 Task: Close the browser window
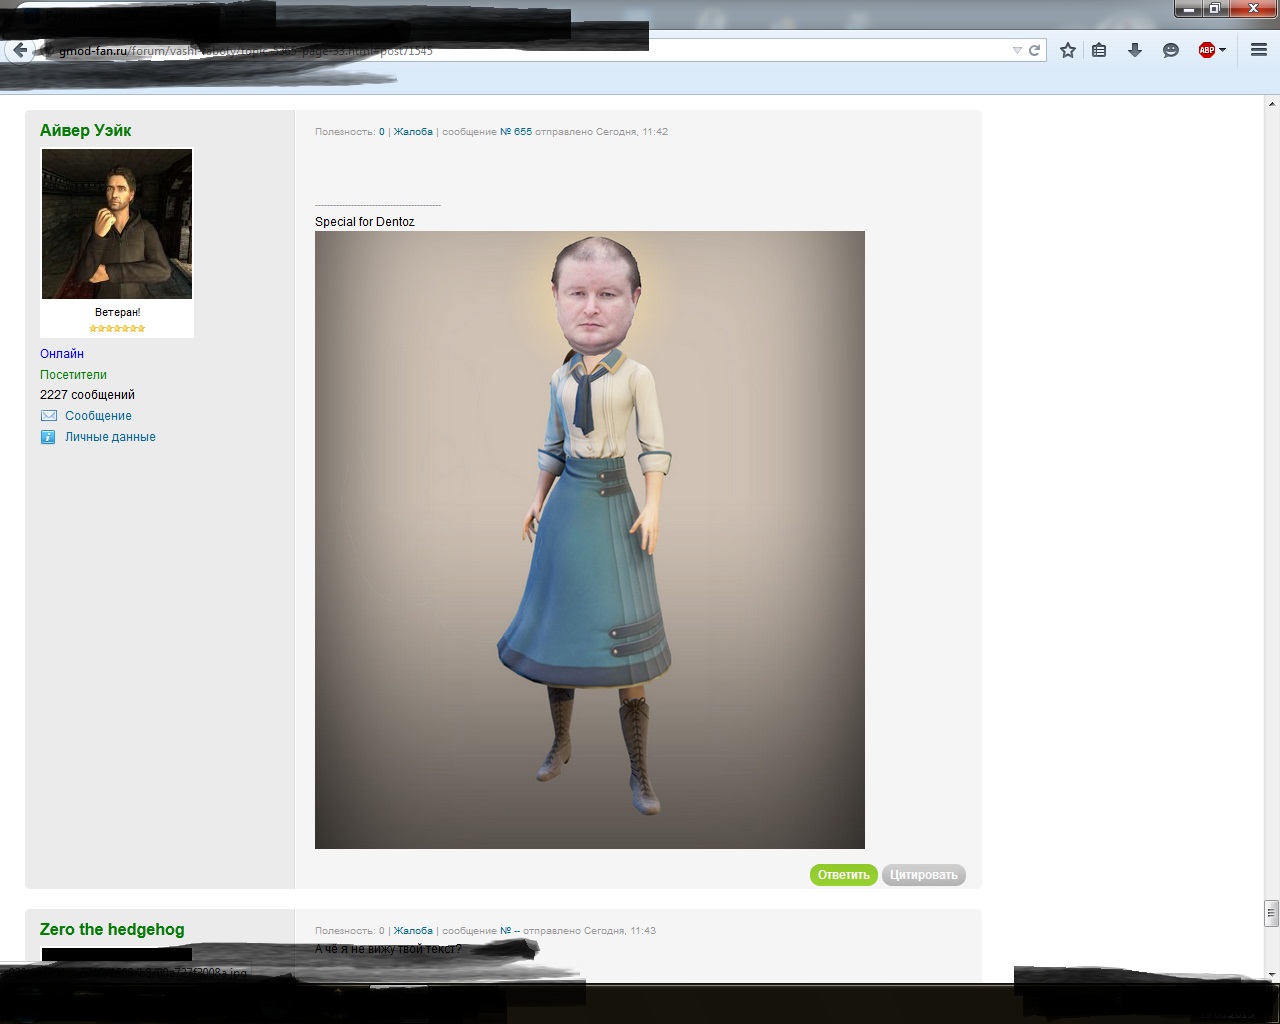click(x=1252, y=9)
